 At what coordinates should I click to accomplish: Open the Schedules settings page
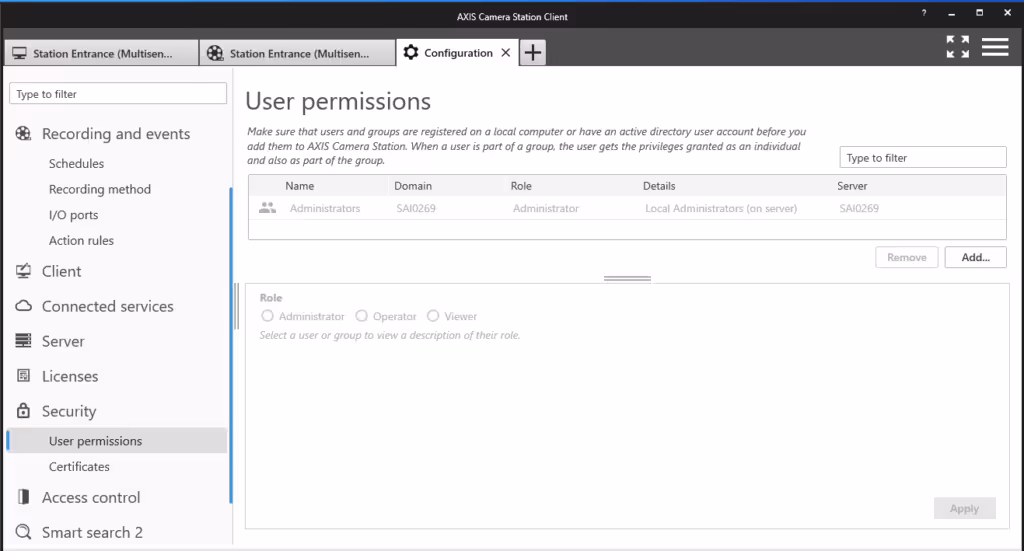76,163
